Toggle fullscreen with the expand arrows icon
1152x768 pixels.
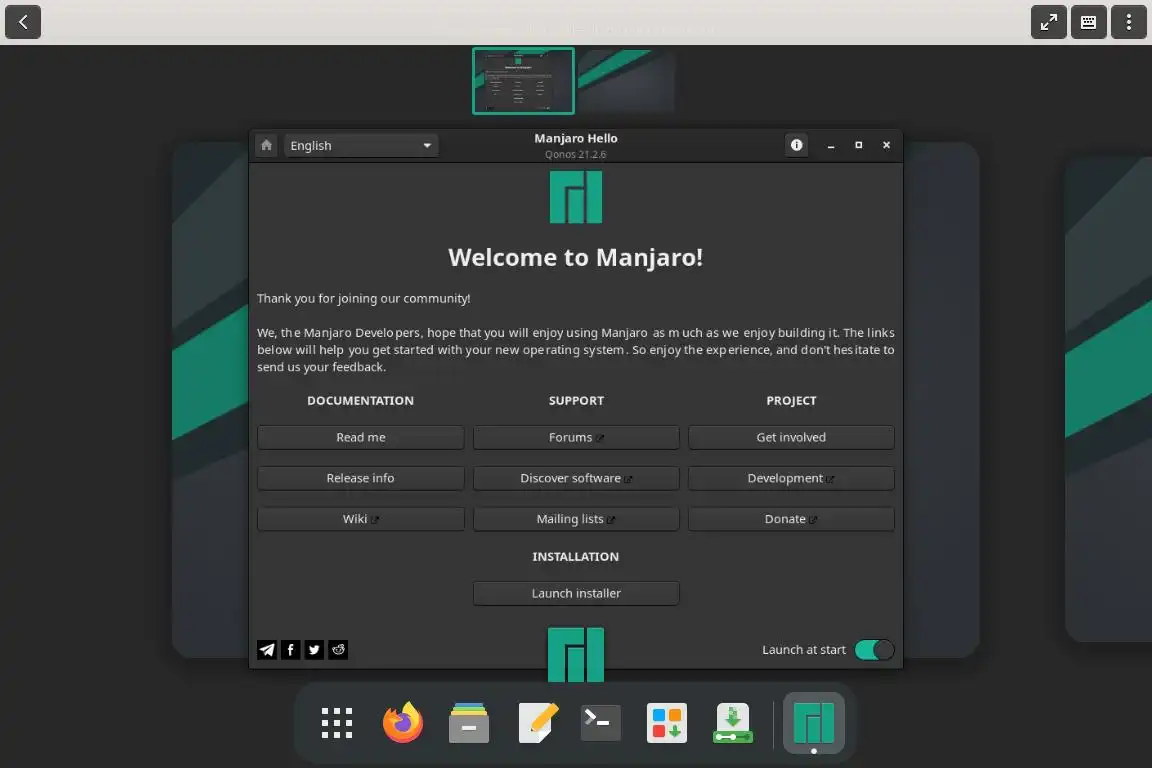1048,22
